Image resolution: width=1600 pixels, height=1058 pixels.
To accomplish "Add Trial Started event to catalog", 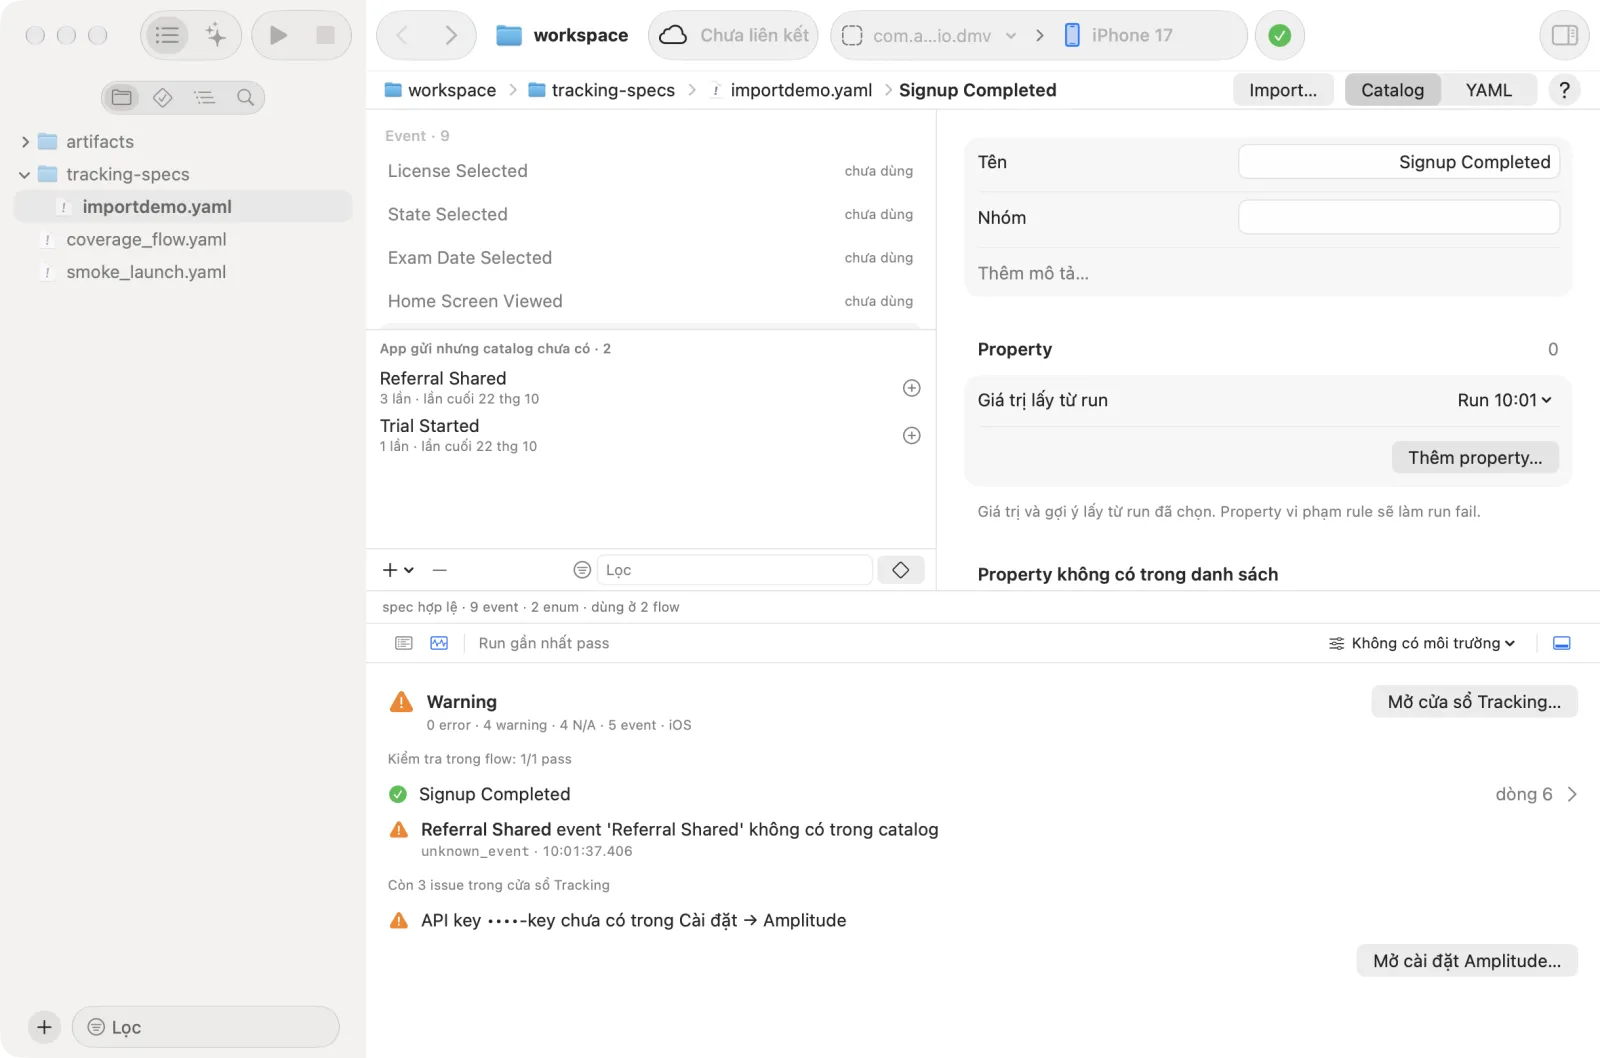I will coord(911,435).
